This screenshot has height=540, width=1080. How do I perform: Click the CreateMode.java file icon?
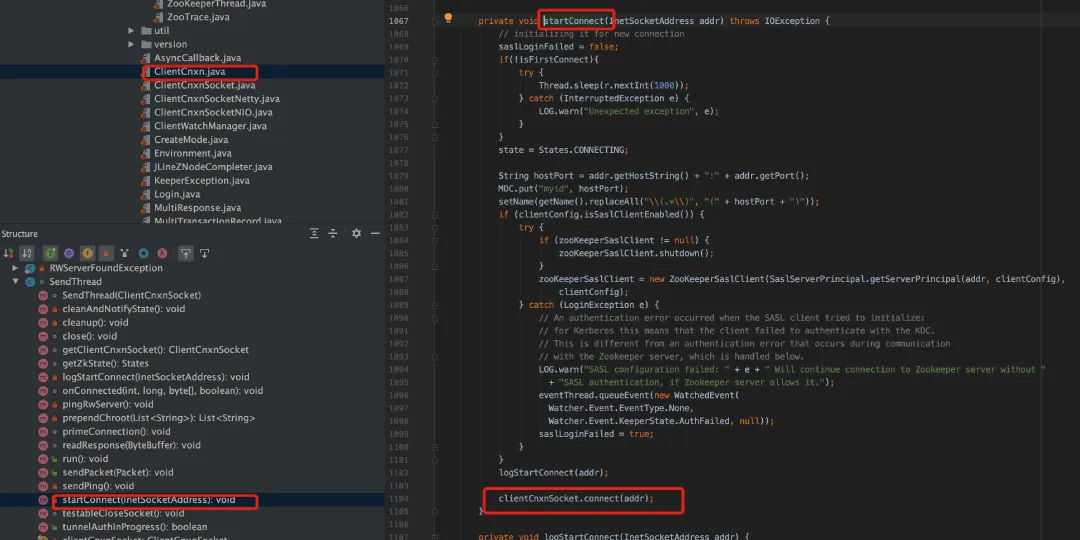[x=145, y=140]
